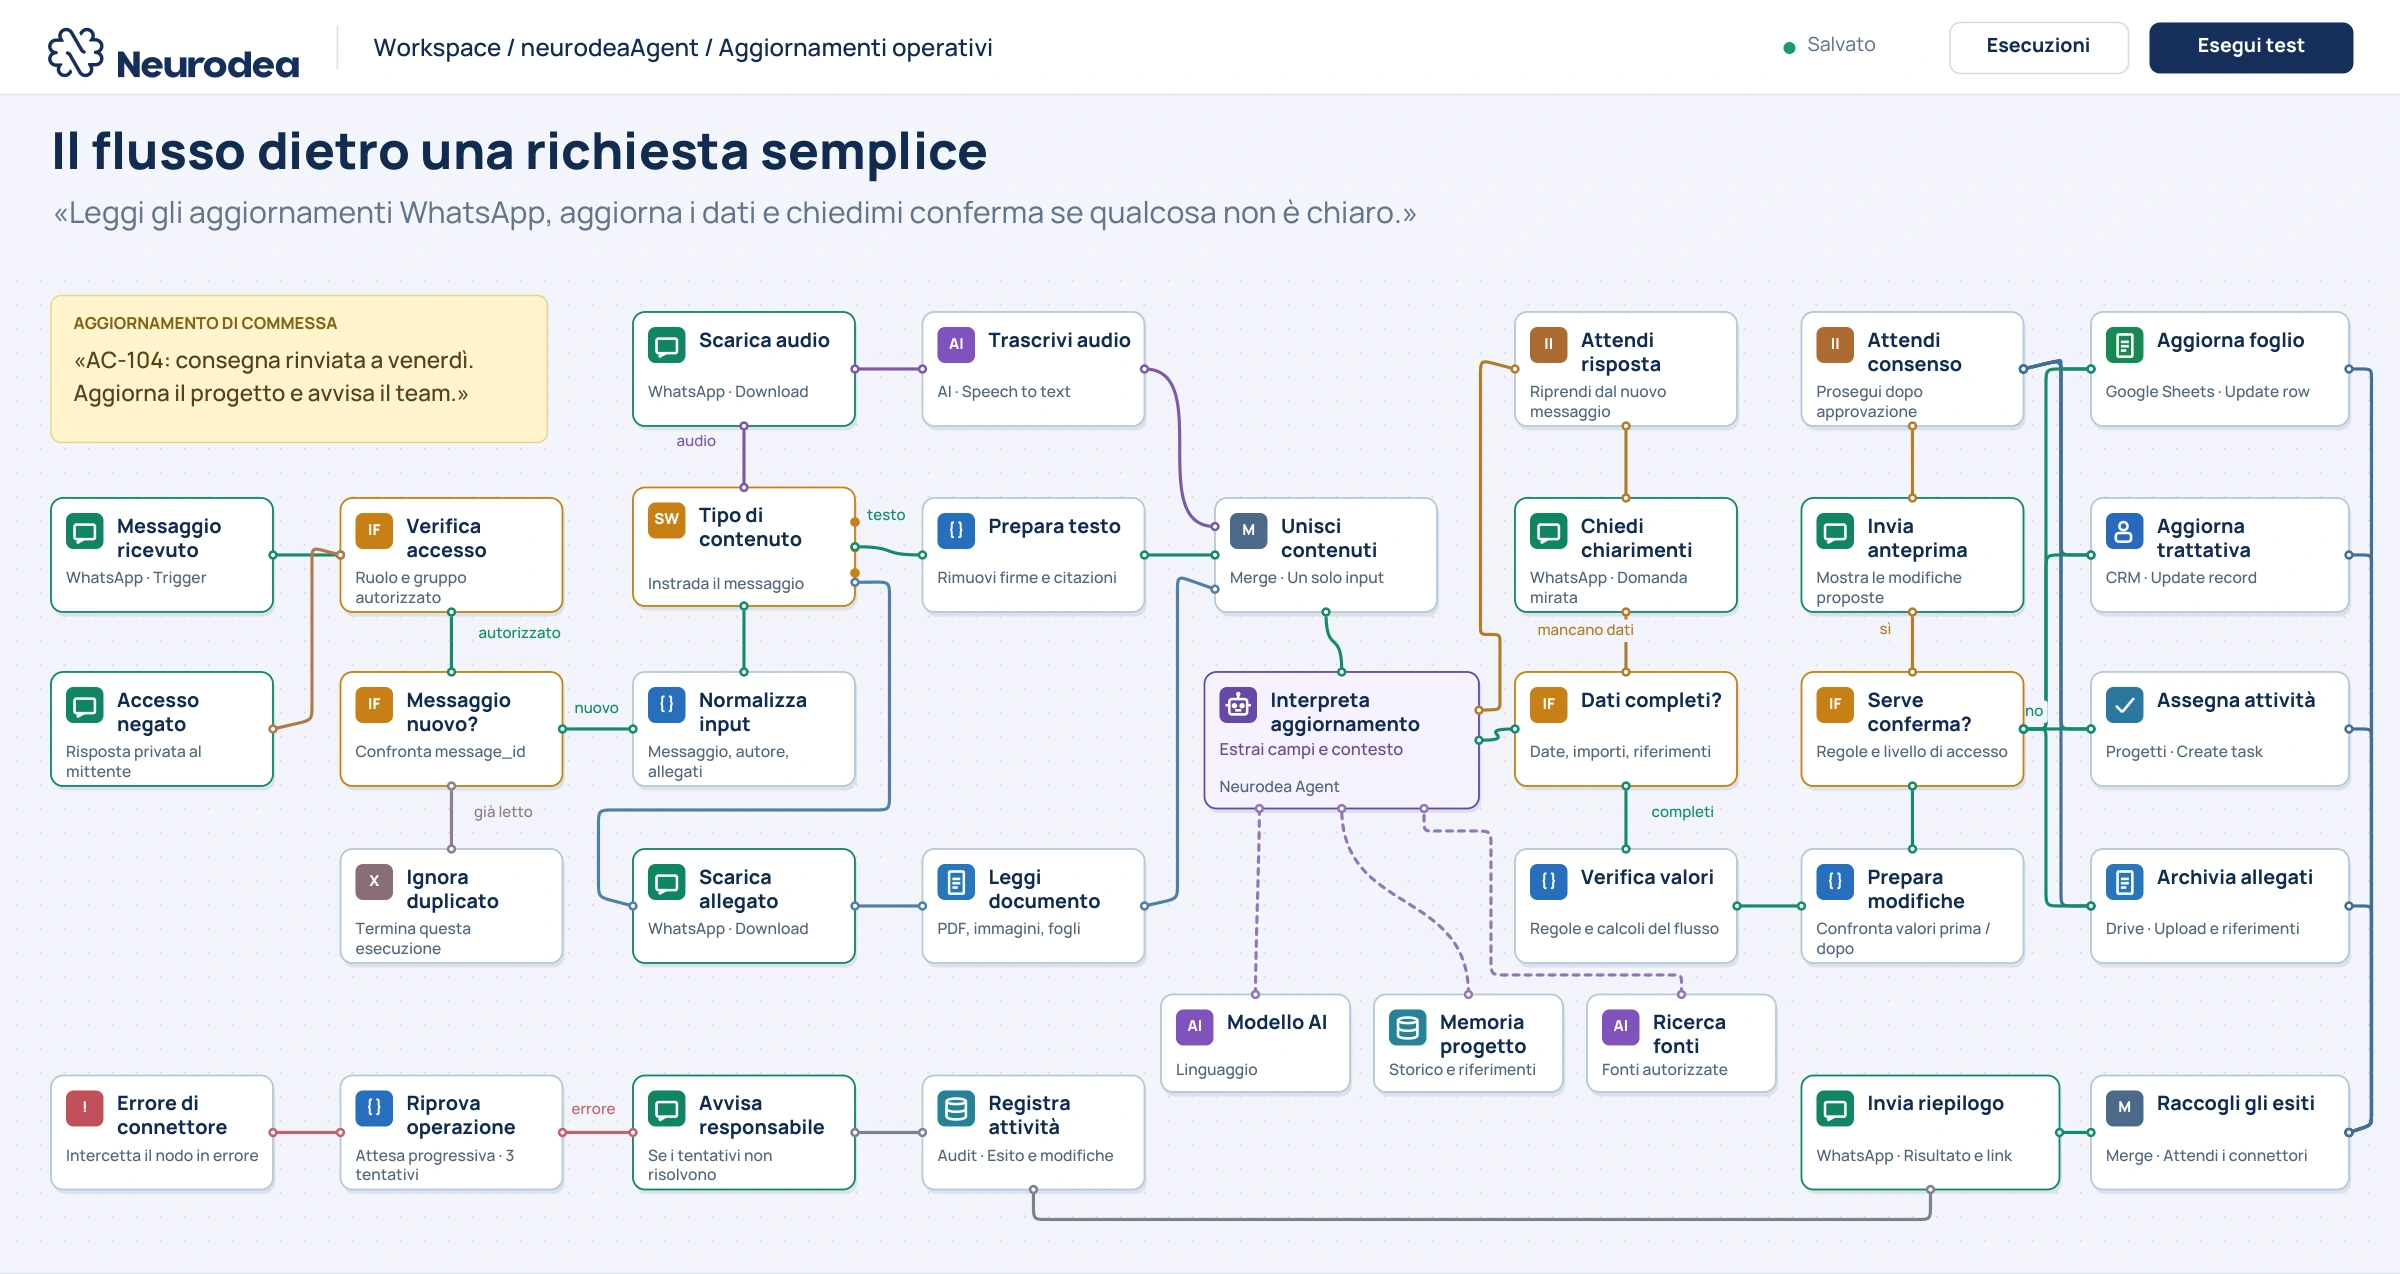Click the X icon on Ignora duplicato

click(373, 882)
